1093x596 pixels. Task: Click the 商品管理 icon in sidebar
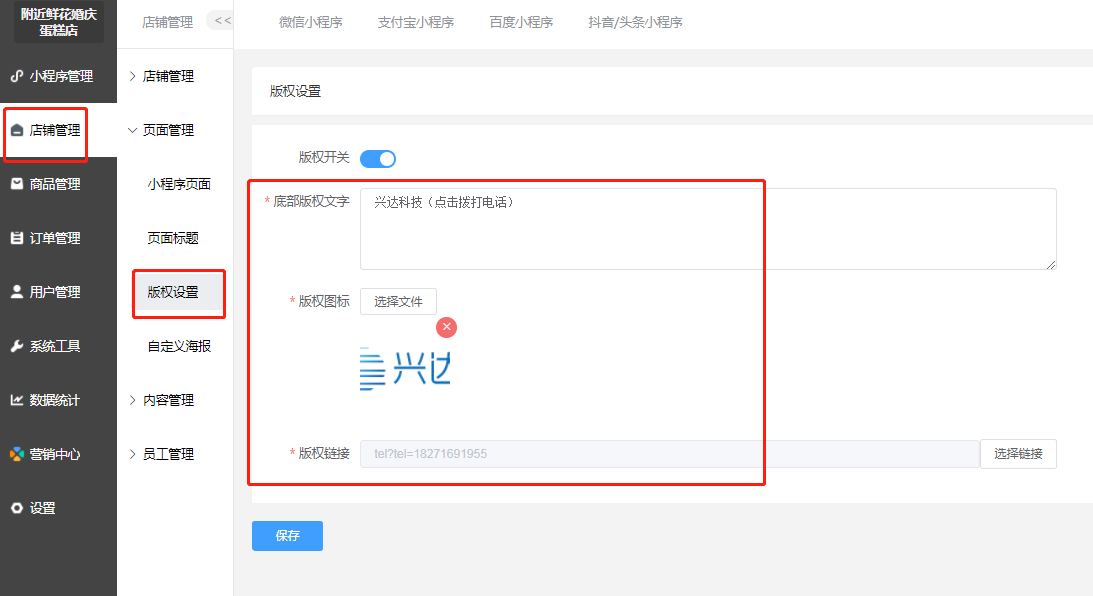click(x=17, y=184)
